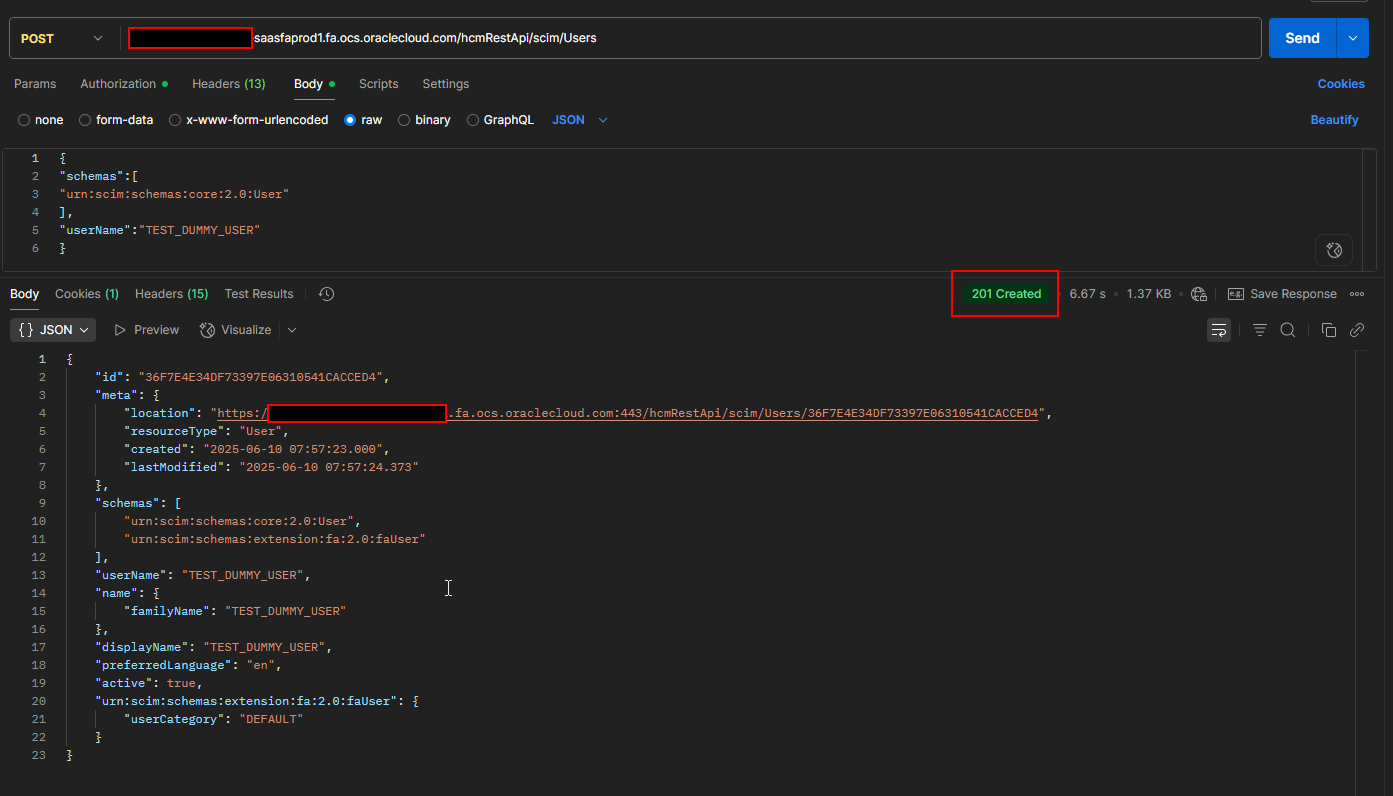The height and width of the screenshot is (796, 1393).
Task: Switch to the Preview view
Action: point(147,330)
